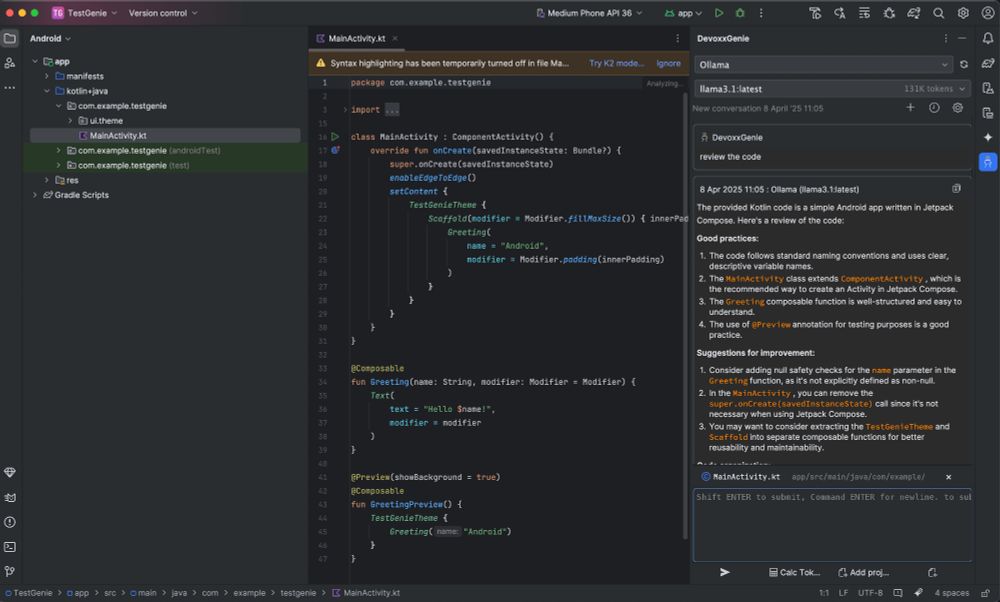The image size is (1000, 602).
Task: Open the Git version control tool window
Action: click(10, 571)
